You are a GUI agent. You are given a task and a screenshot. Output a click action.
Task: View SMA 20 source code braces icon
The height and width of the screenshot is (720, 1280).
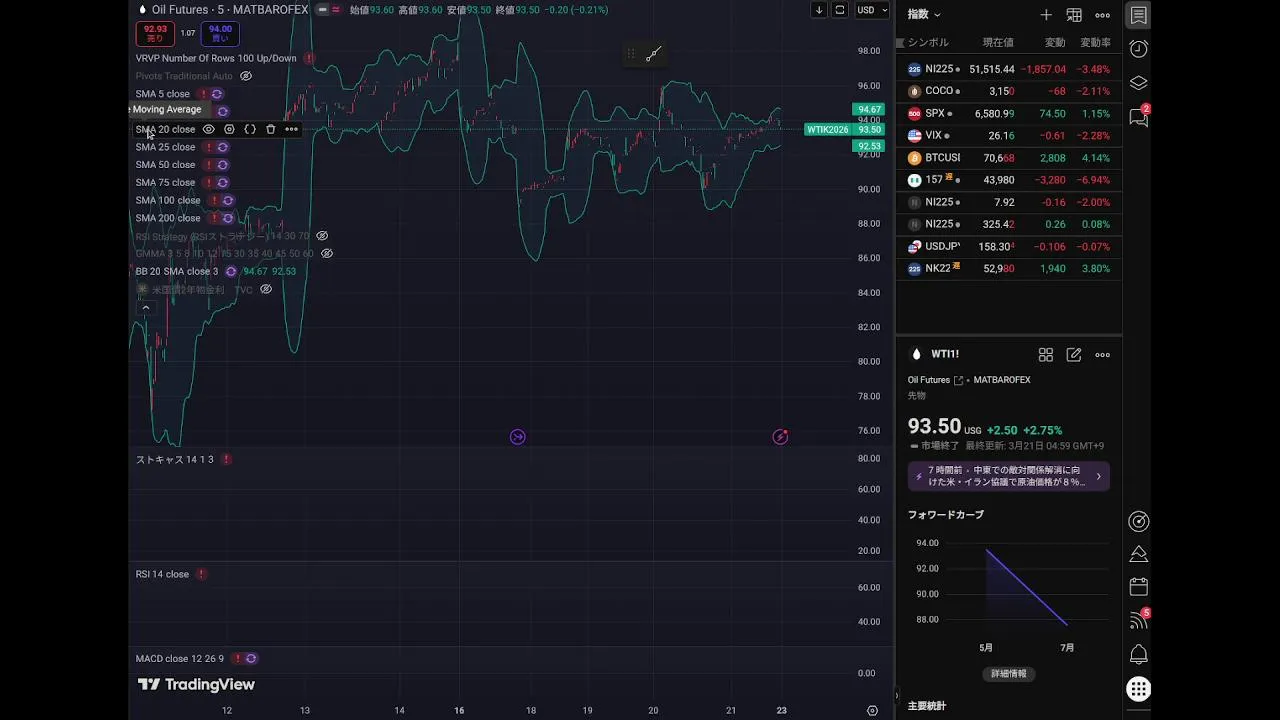point(250,129)
